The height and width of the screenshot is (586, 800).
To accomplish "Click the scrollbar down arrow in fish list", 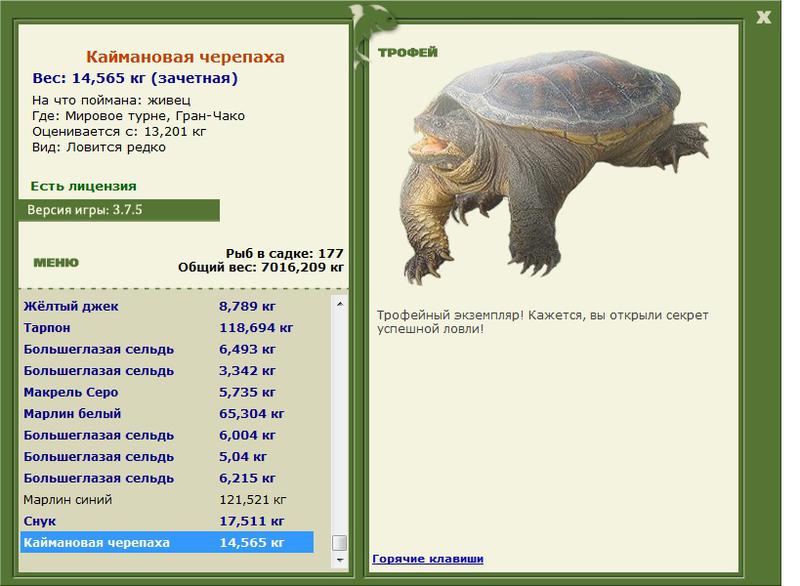I will (x=340, y=560).
